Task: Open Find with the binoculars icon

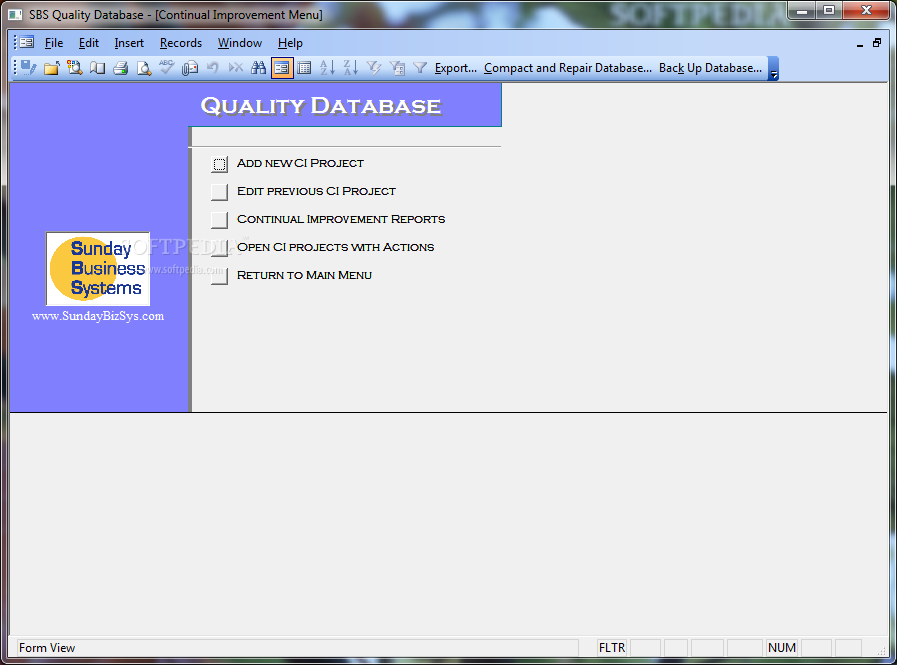Action: coord(259,68)
